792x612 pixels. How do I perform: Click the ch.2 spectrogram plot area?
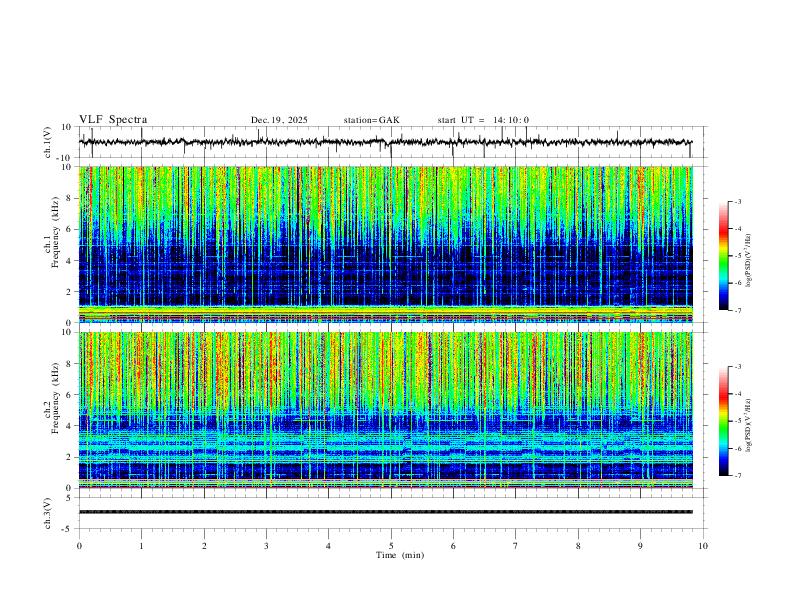(386, 410)
